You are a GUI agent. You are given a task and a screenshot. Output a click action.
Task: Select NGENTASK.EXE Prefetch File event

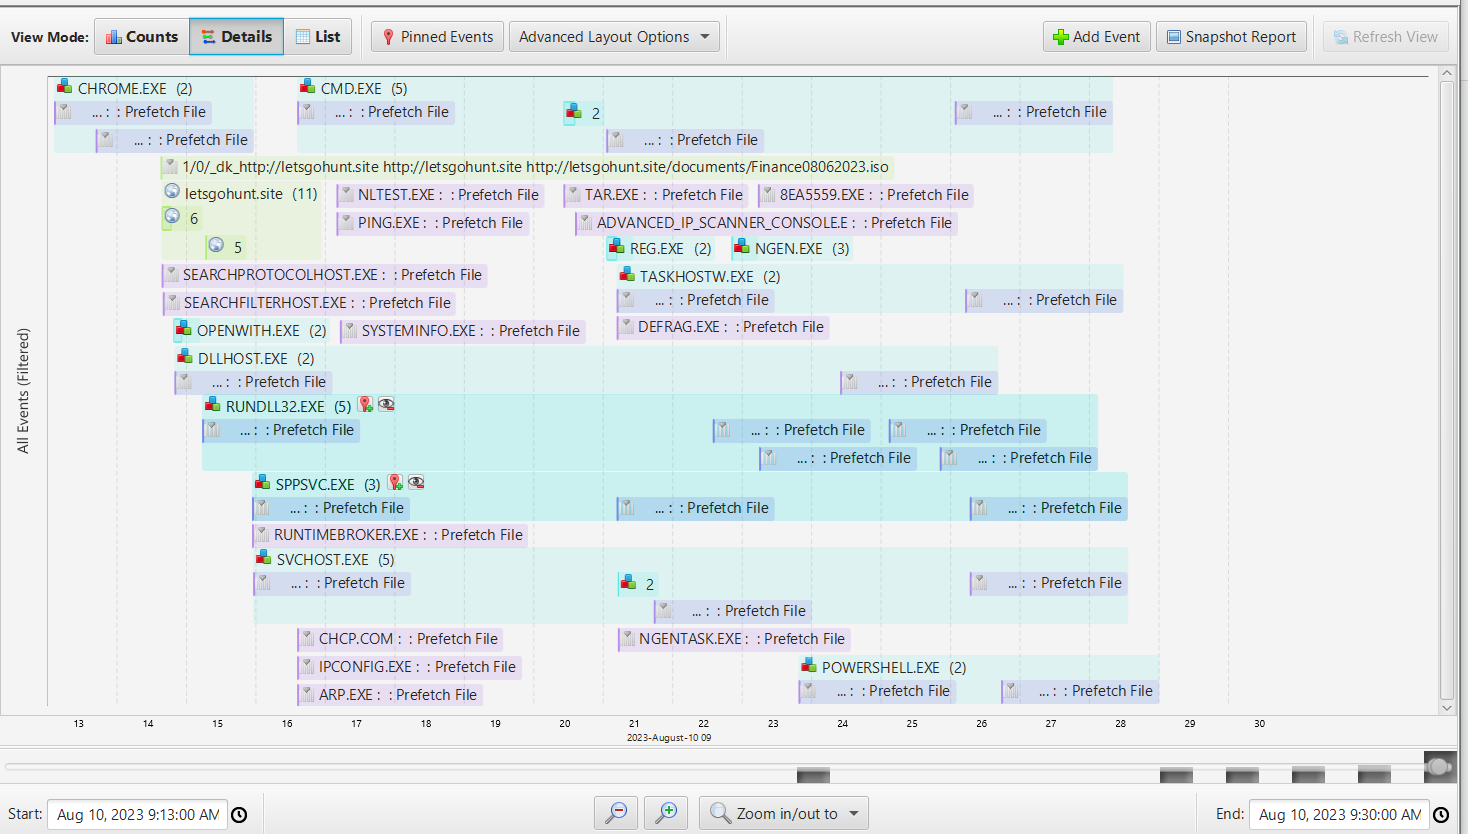[x=734, y=639]
